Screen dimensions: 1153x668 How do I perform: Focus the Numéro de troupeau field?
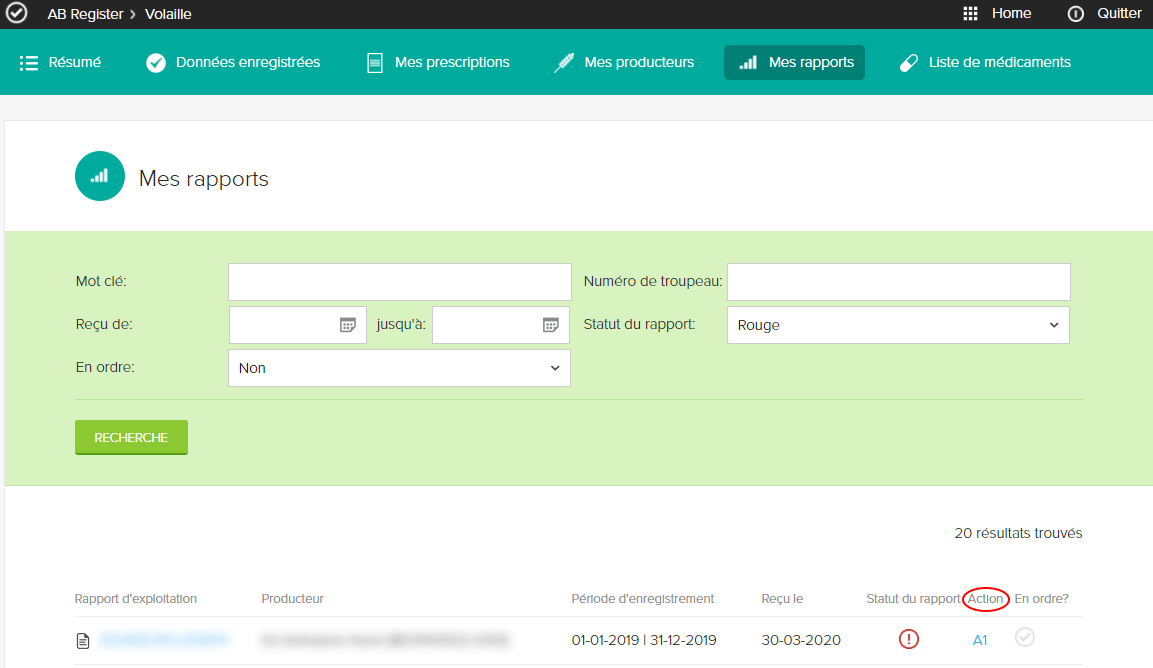898,282
